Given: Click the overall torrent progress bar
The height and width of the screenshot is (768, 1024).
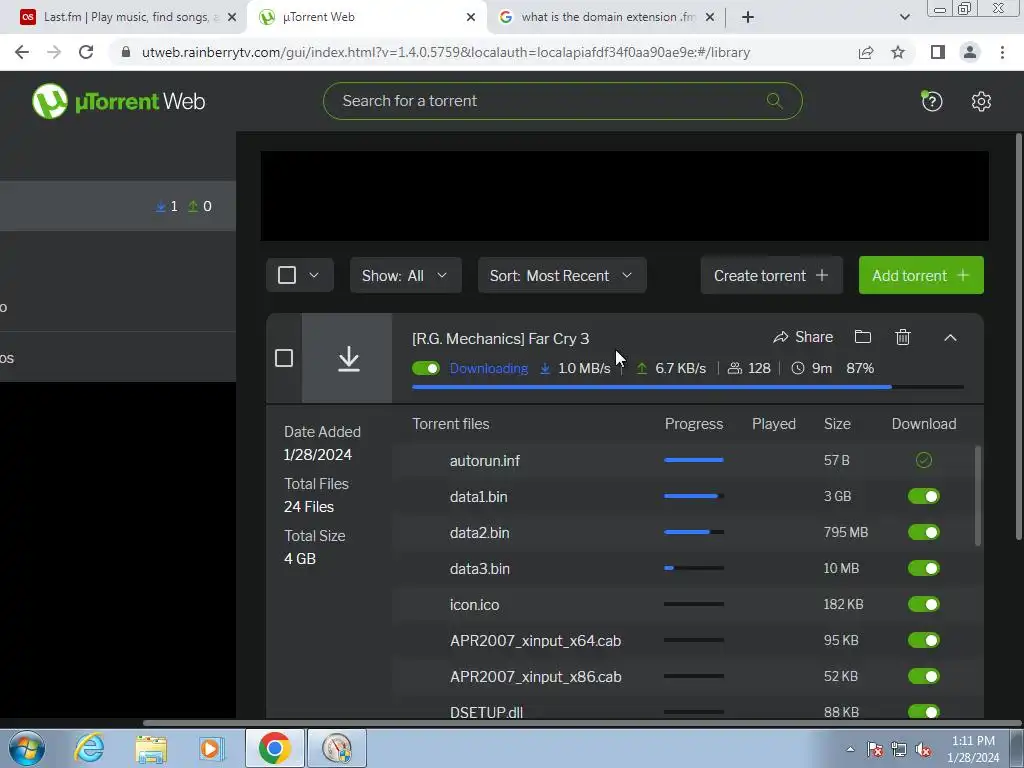Looking at the screenshot, I should click(x=688, y=387).
